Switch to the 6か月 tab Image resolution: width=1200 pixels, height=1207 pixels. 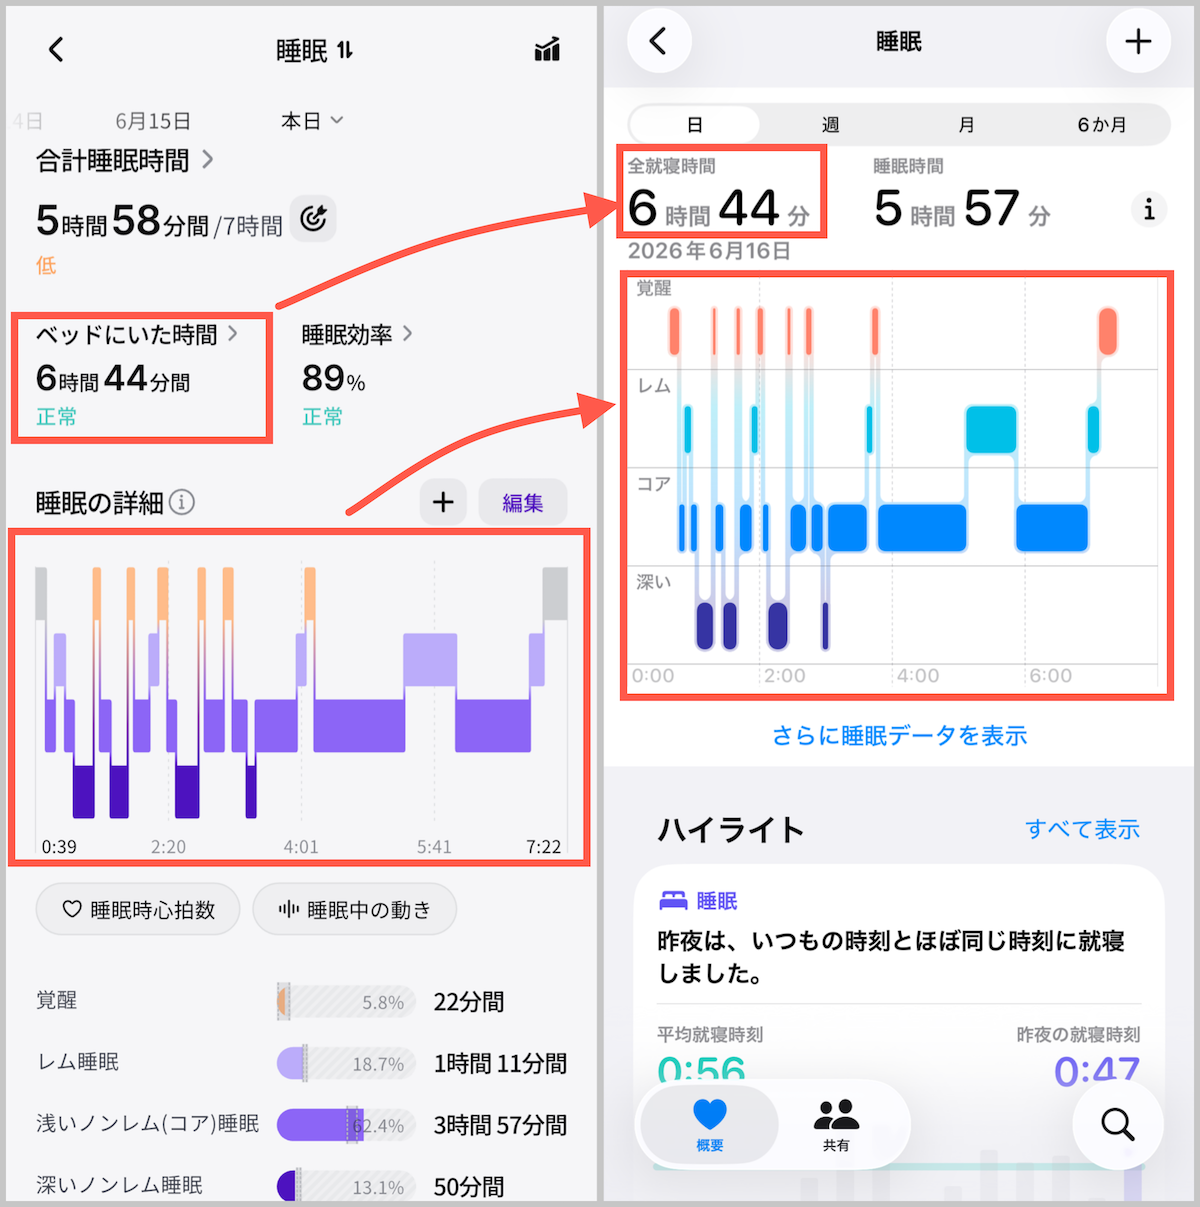pyautogui.click(x=1101, y=125)
